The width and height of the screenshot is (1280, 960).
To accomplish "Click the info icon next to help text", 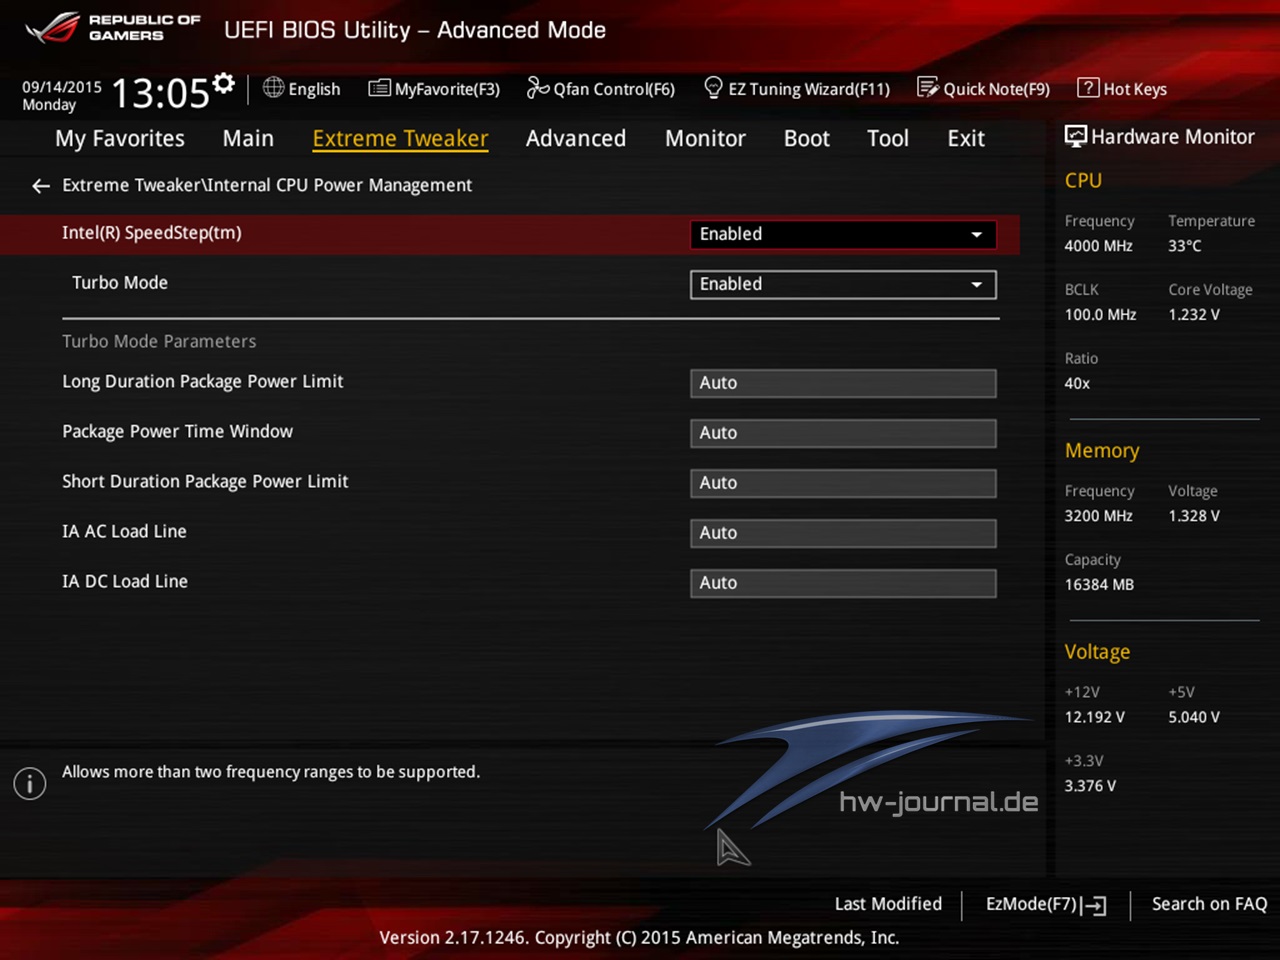I will pyautogui.click(x=30, y=783).
